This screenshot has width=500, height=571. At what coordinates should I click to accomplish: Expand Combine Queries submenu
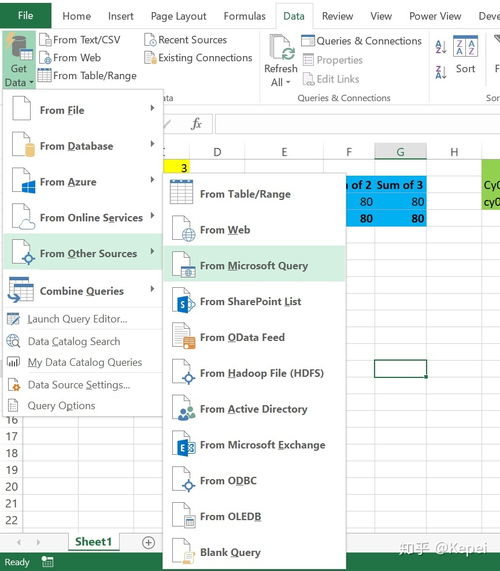83,290
